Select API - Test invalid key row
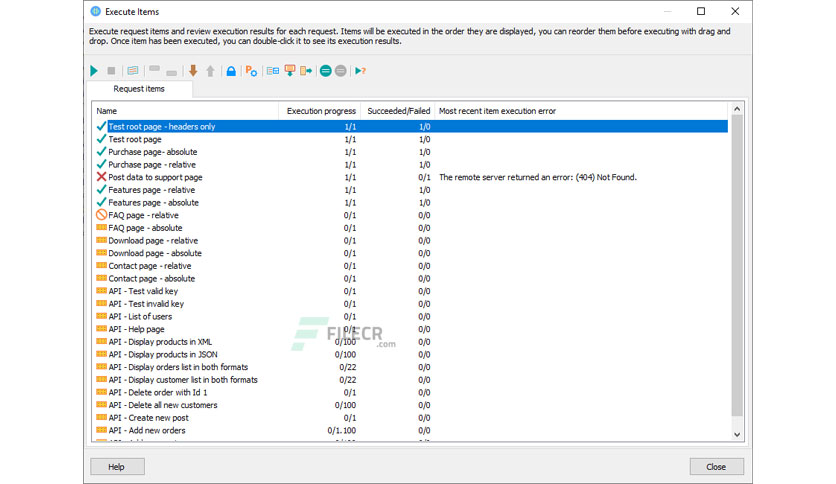The image size is (836, 484). click(x=411, y=304)
